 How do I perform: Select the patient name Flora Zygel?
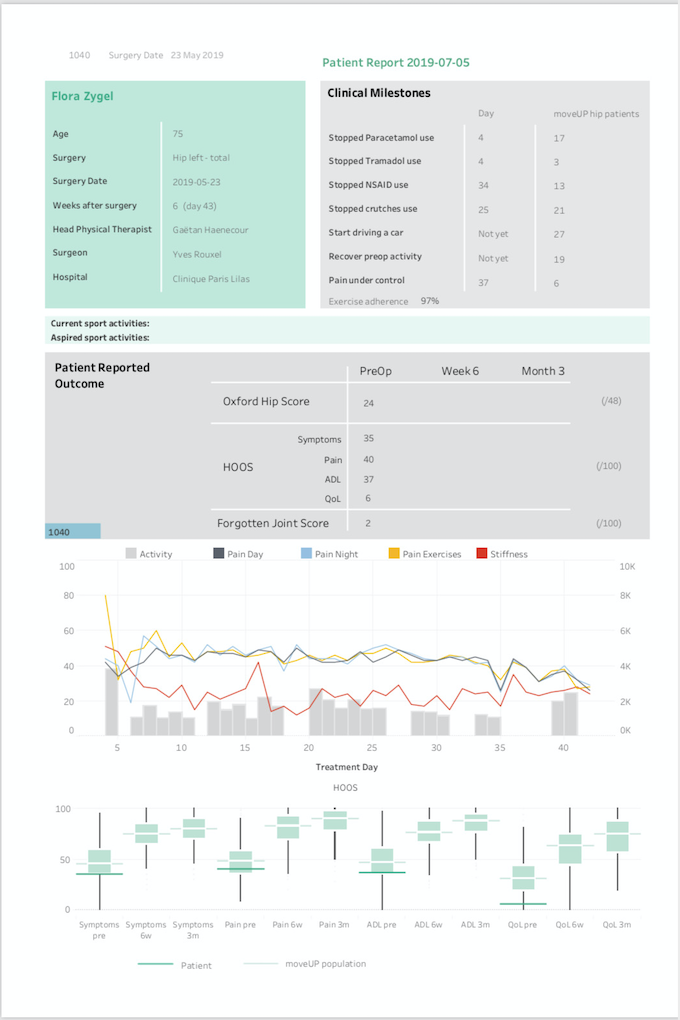pos(83,96)
